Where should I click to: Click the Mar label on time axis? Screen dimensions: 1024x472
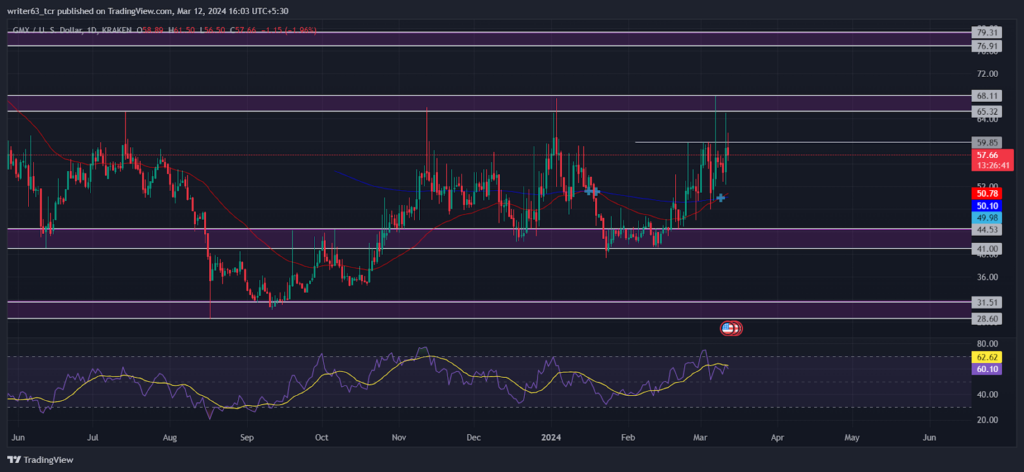pos(701,437)
